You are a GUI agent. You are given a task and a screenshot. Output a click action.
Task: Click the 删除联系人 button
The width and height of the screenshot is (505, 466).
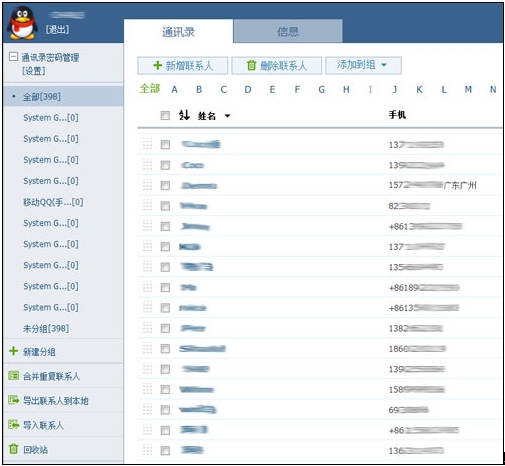277,65
